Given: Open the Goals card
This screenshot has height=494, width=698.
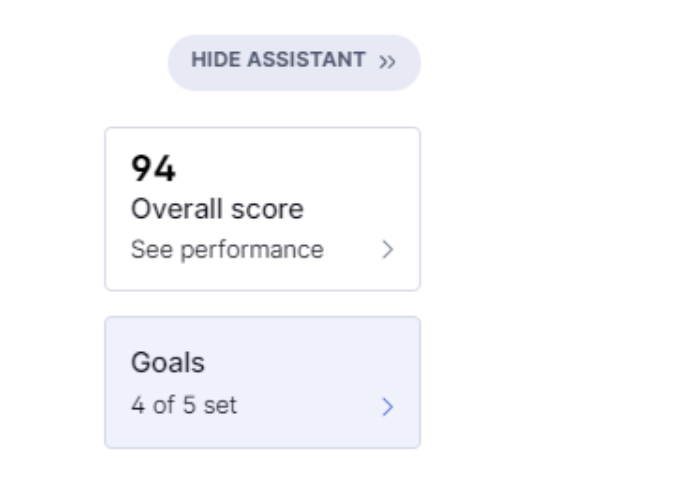Looking at the screenshot, I should pyautogui.click(x=263, y=383).
